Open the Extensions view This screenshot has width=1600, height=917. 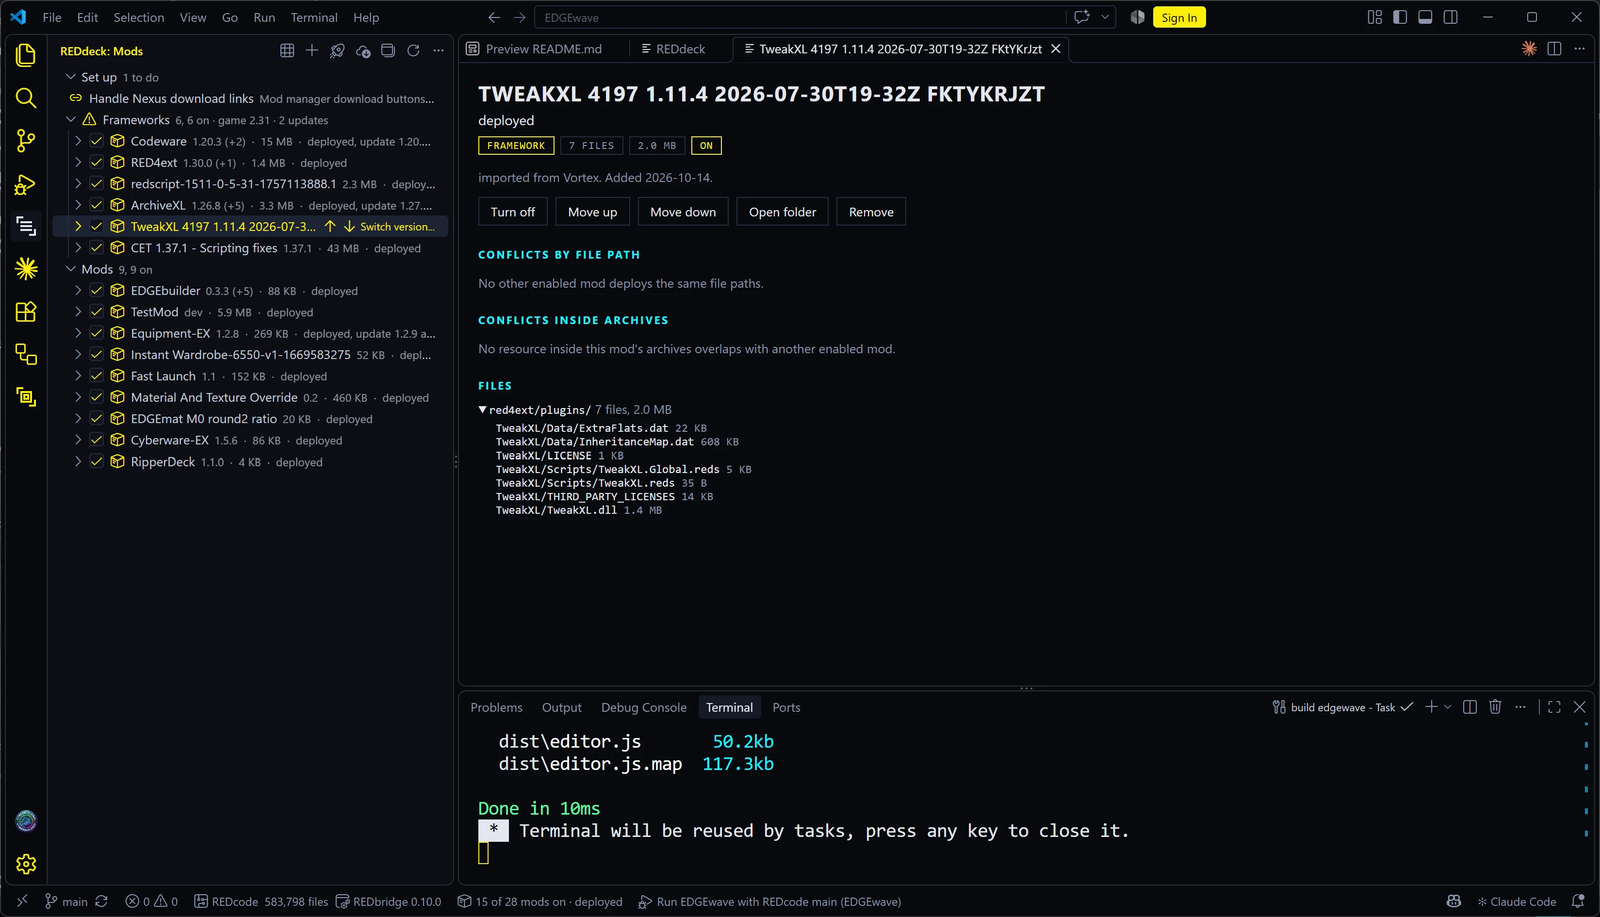26,311
